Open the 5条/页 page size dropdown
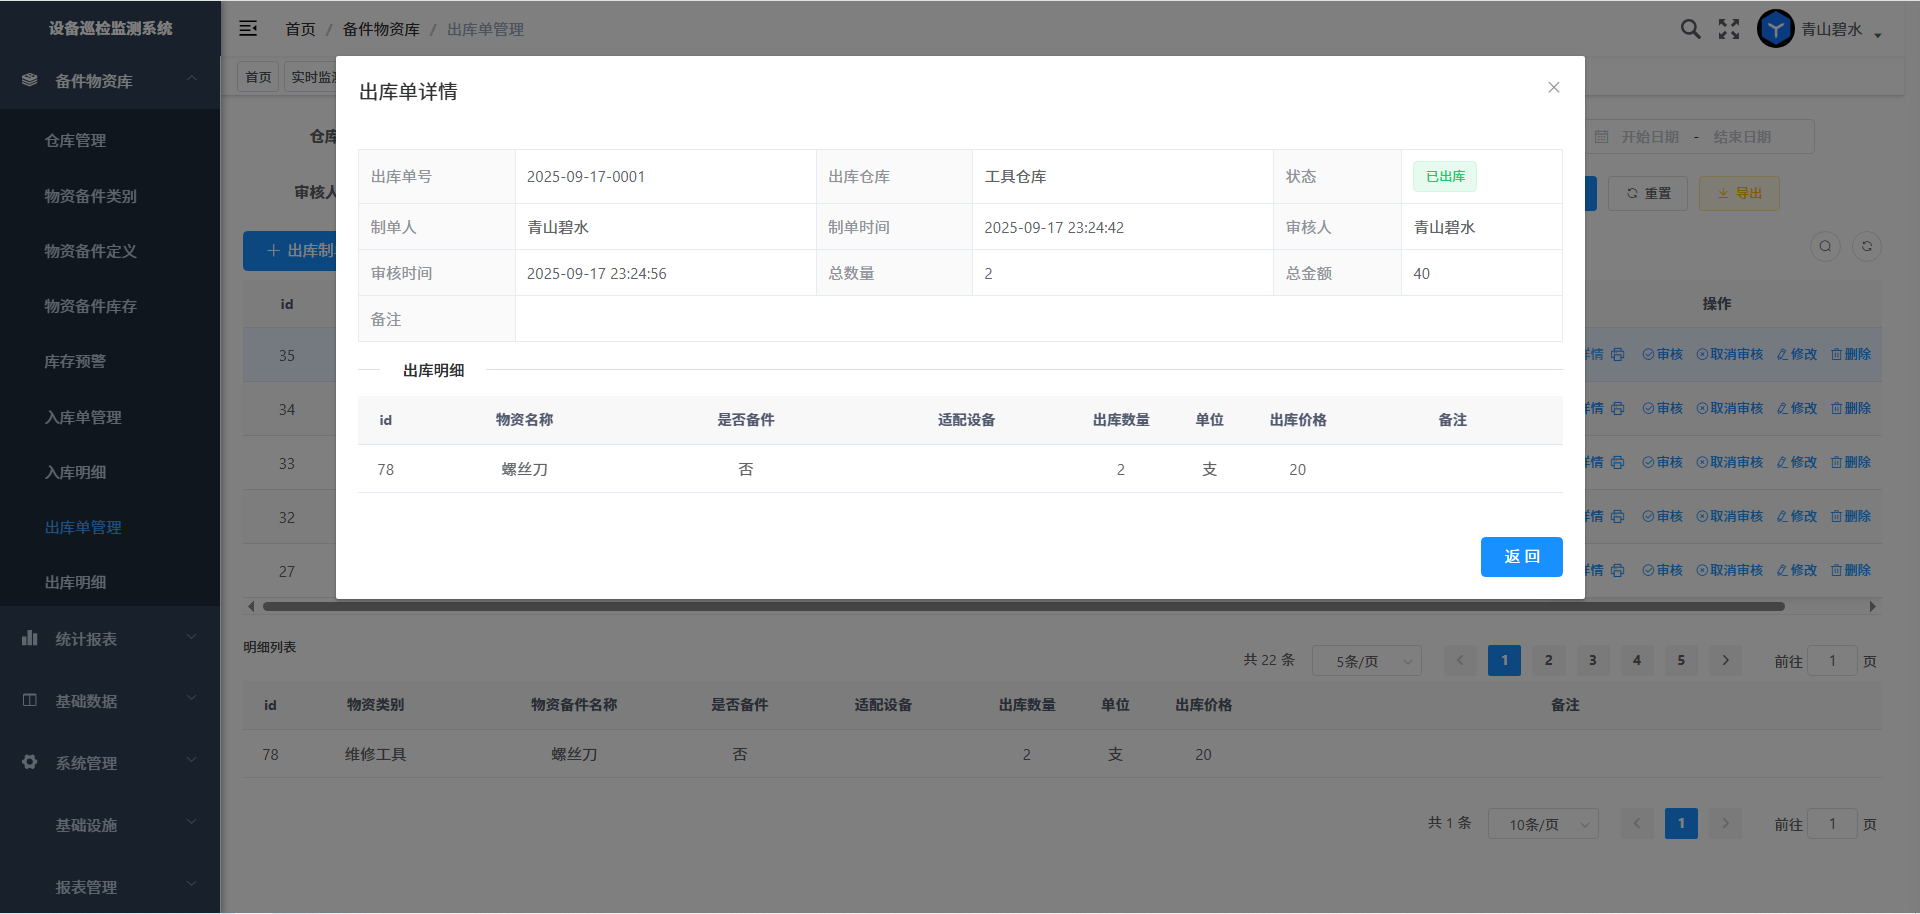The width and height of the screenshot is (1920, 914). tap(1366, 661)
